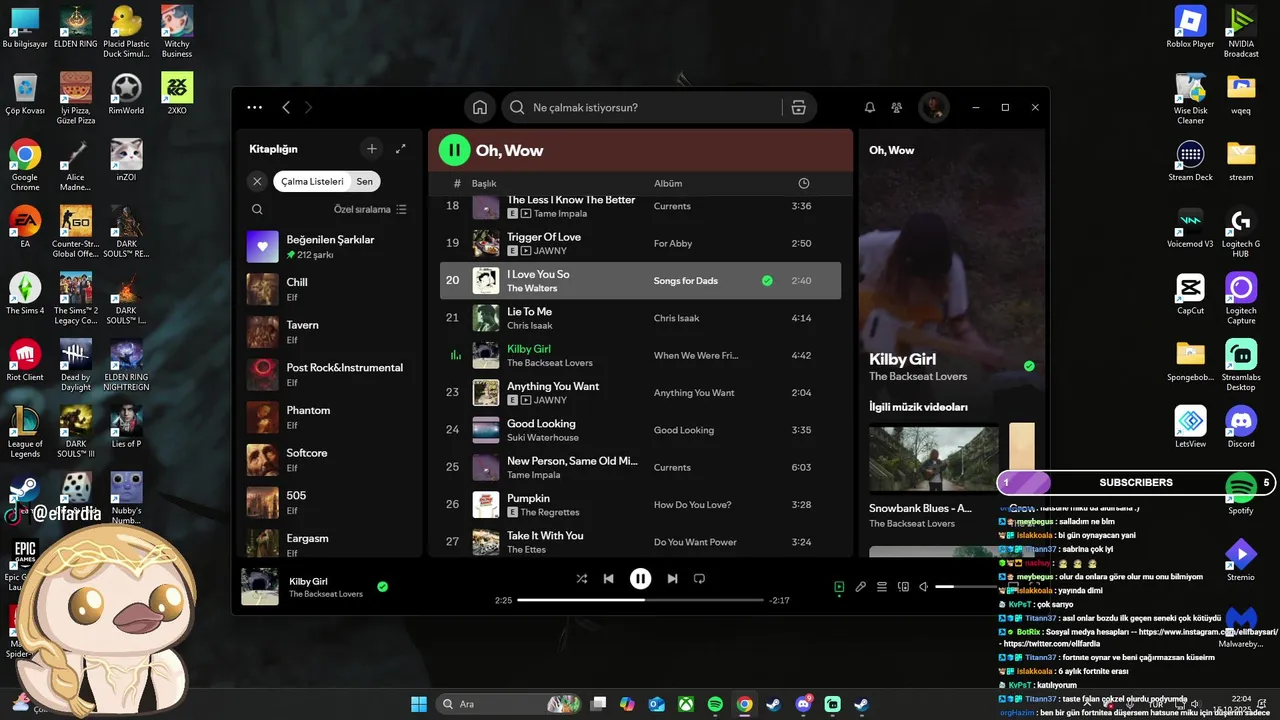The width and height of the screenshot is (1280, 720).
Task: Skip to the next track
Action: point(672,579)
